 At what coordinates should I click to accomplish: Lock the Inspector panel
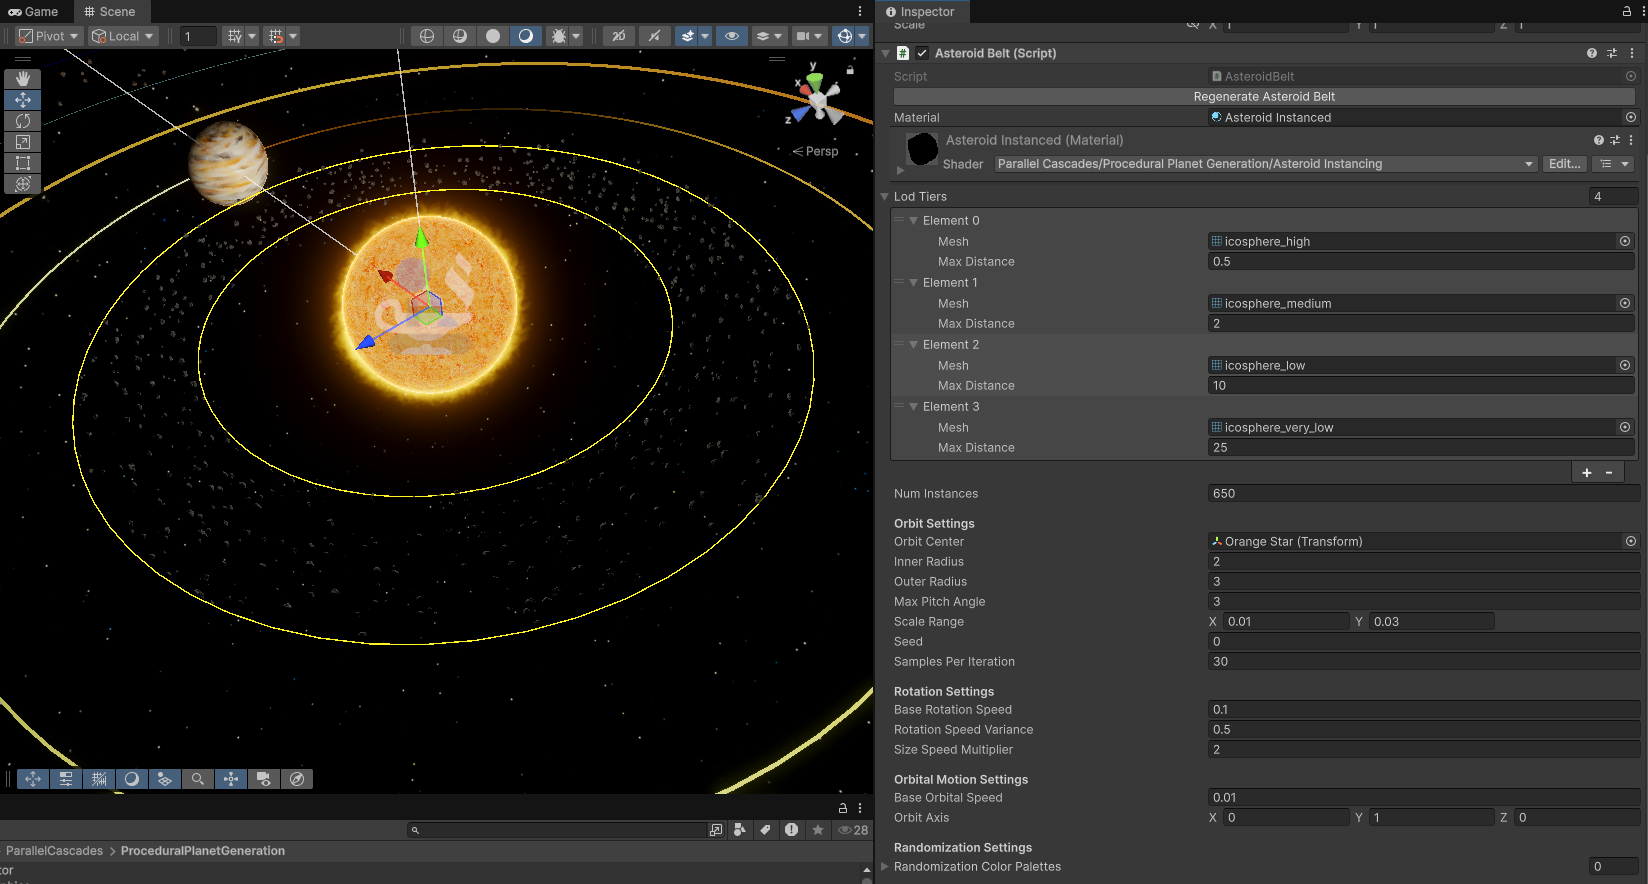click(x=1627, y=11)
